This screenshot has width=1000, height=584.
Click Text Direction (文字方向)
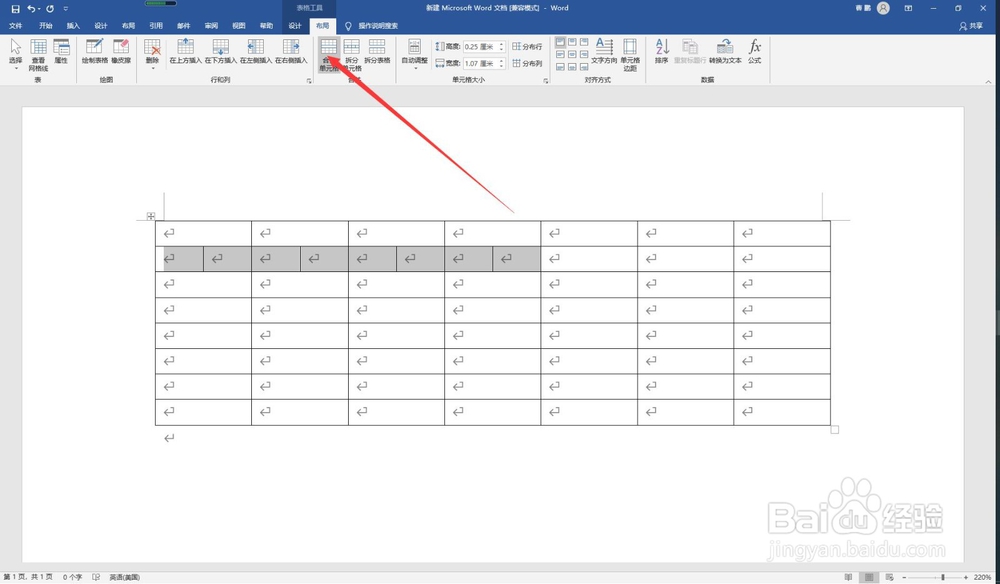(604, 51)
